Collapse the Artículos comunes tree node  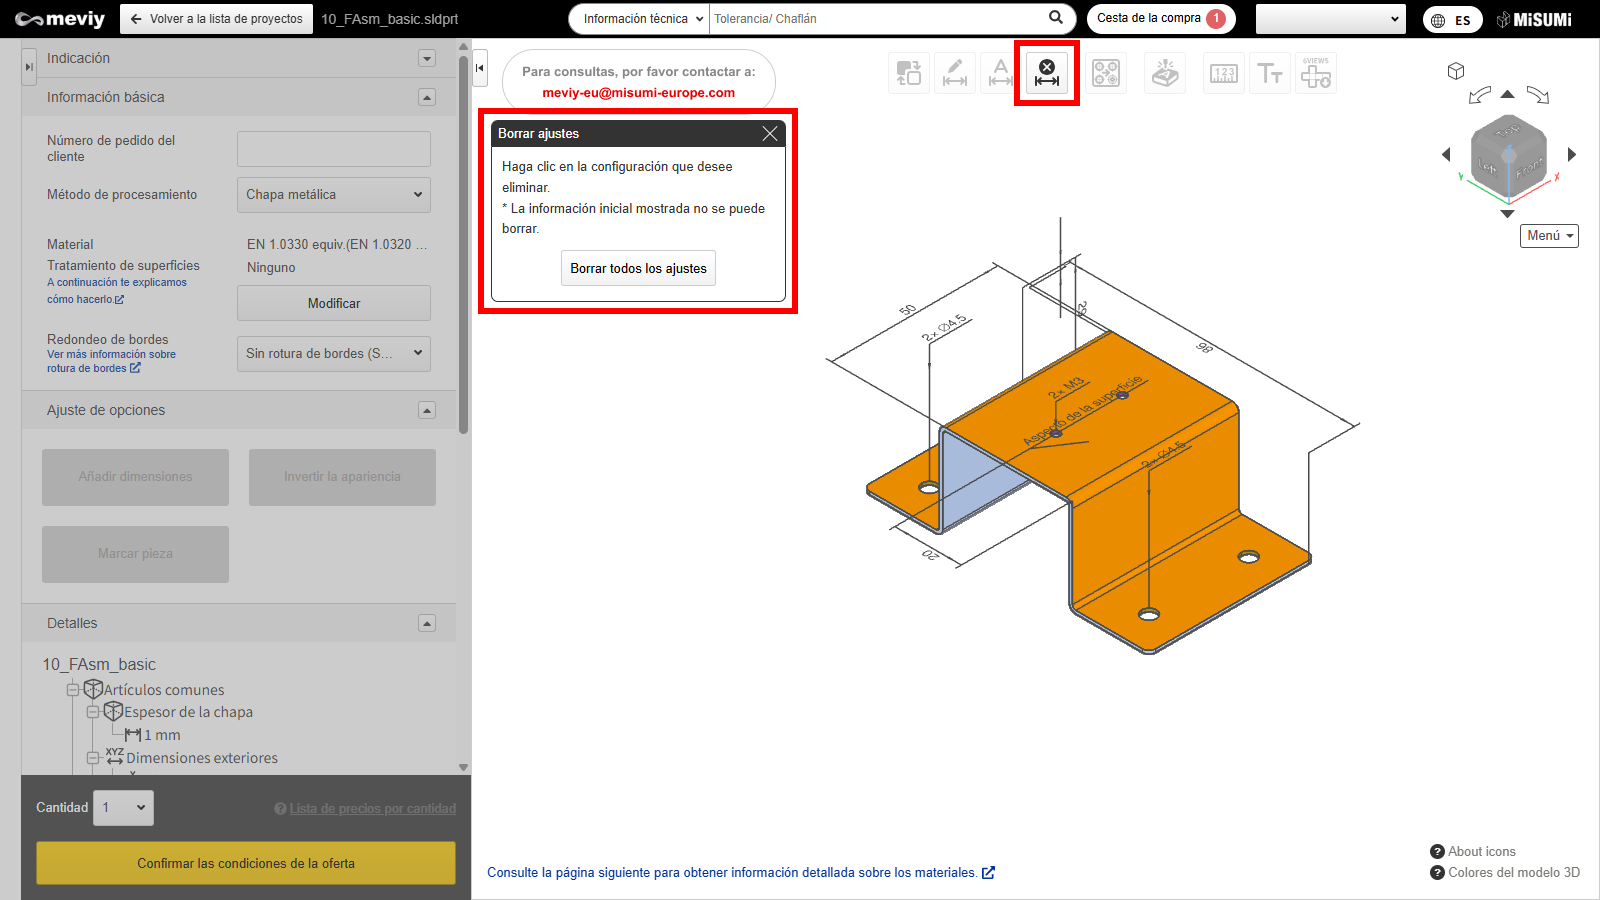pyautogui.click(x=72, y=690)
